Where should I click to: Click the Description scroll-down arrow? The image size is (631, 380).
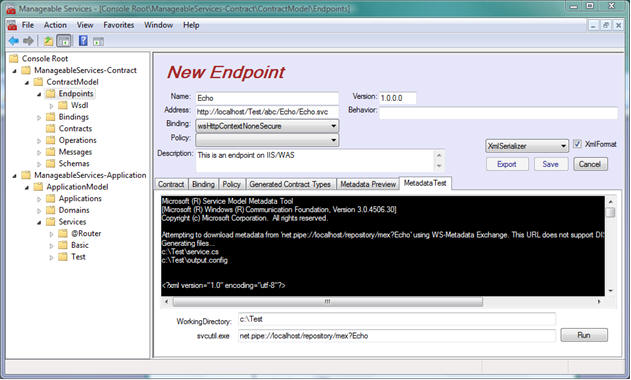[x=439, y=166]
